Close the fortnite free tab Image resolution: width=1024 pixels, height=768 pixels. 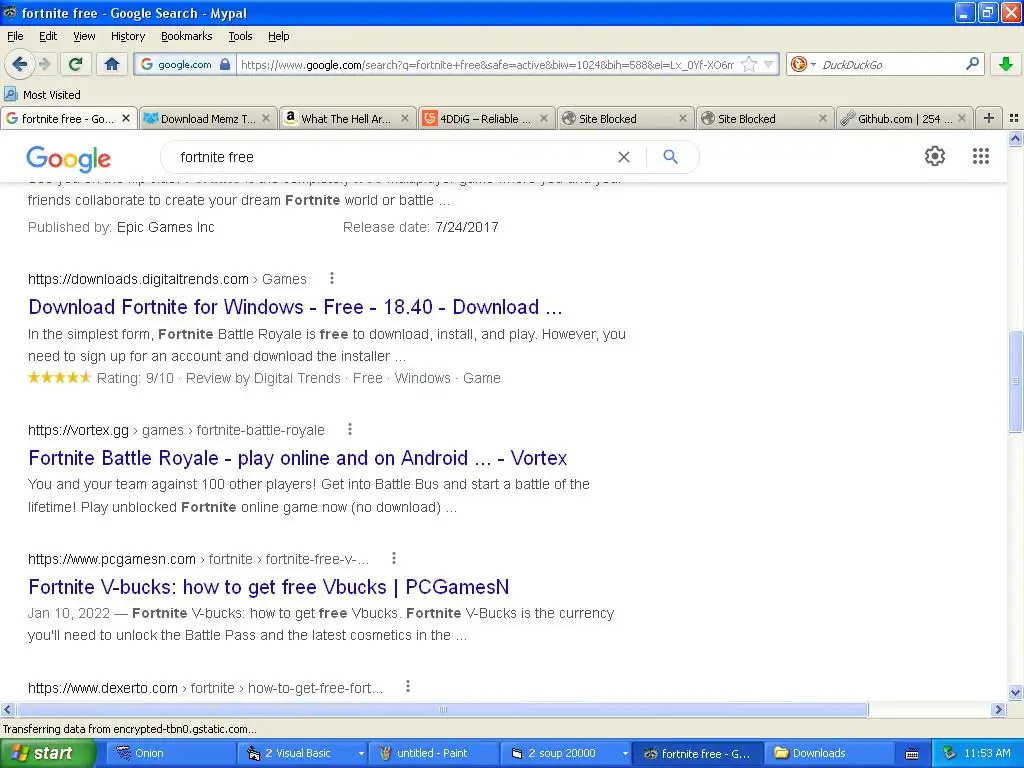[126, 118]
